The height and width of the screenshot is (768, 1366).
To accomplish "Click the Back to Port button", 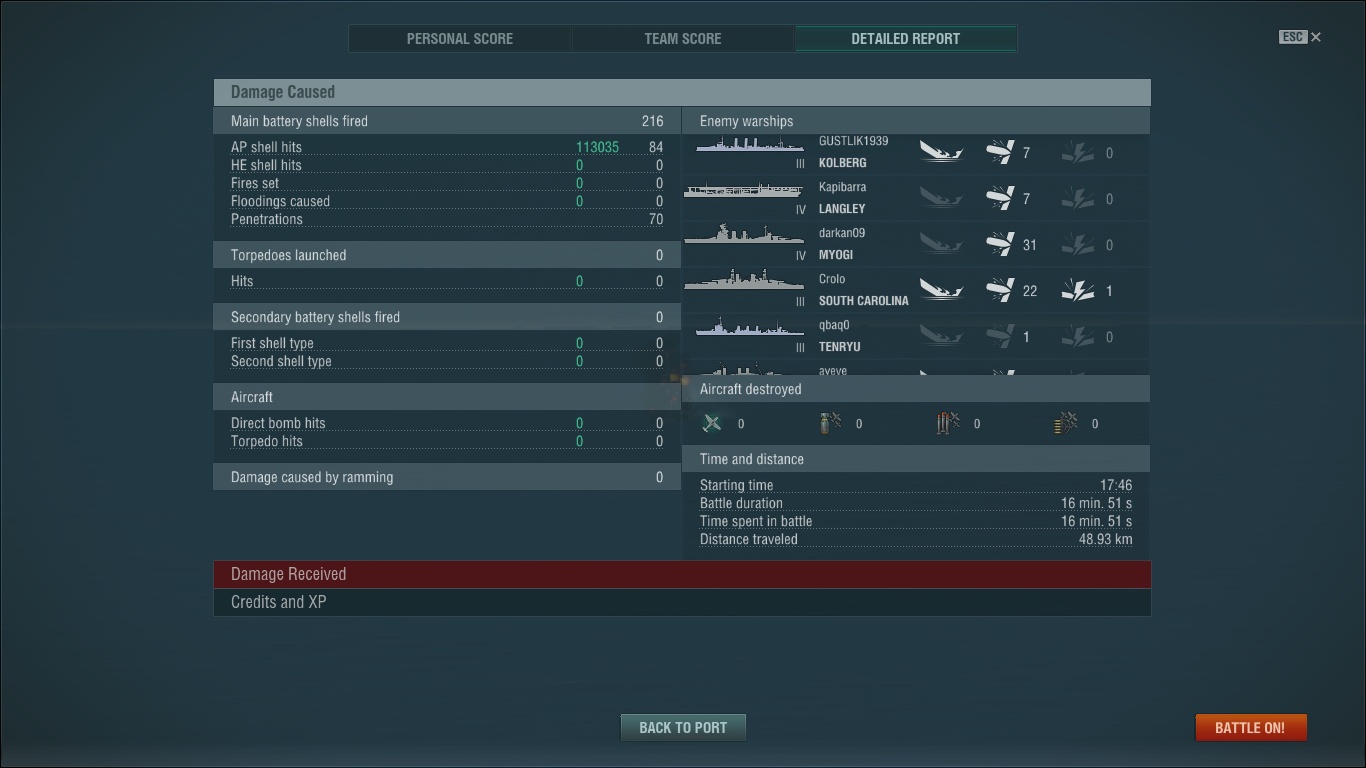I will (x=683, y=727).
